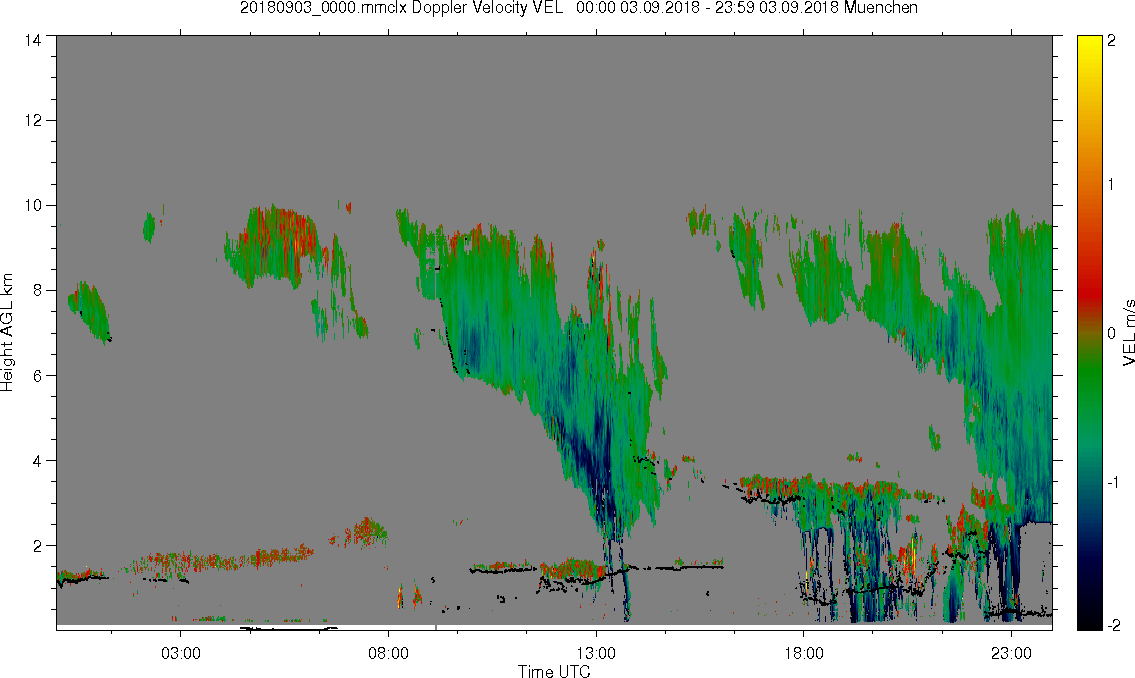Click the '18:00' time axis label
This screenshot has height=678, width=1135.
tap(803, 653)
